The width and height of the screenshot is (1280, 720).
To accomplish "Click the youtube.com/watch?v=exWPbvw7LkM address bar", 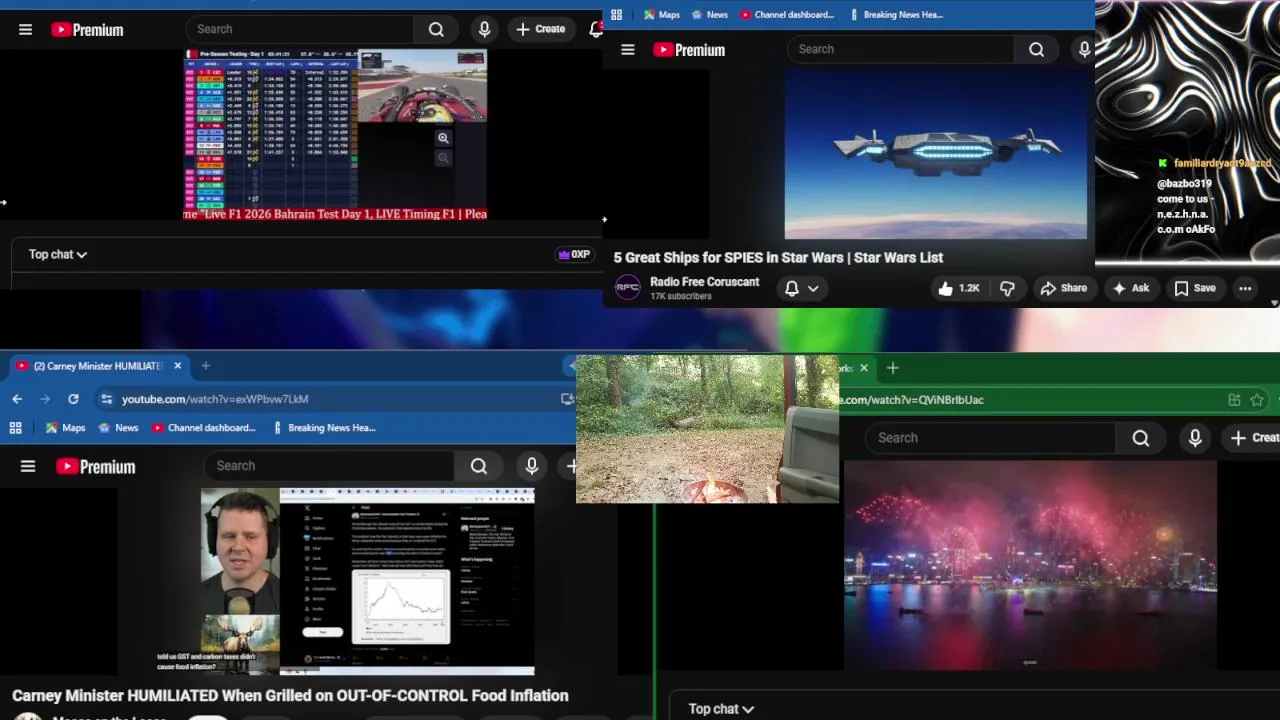I will (335, 399).
